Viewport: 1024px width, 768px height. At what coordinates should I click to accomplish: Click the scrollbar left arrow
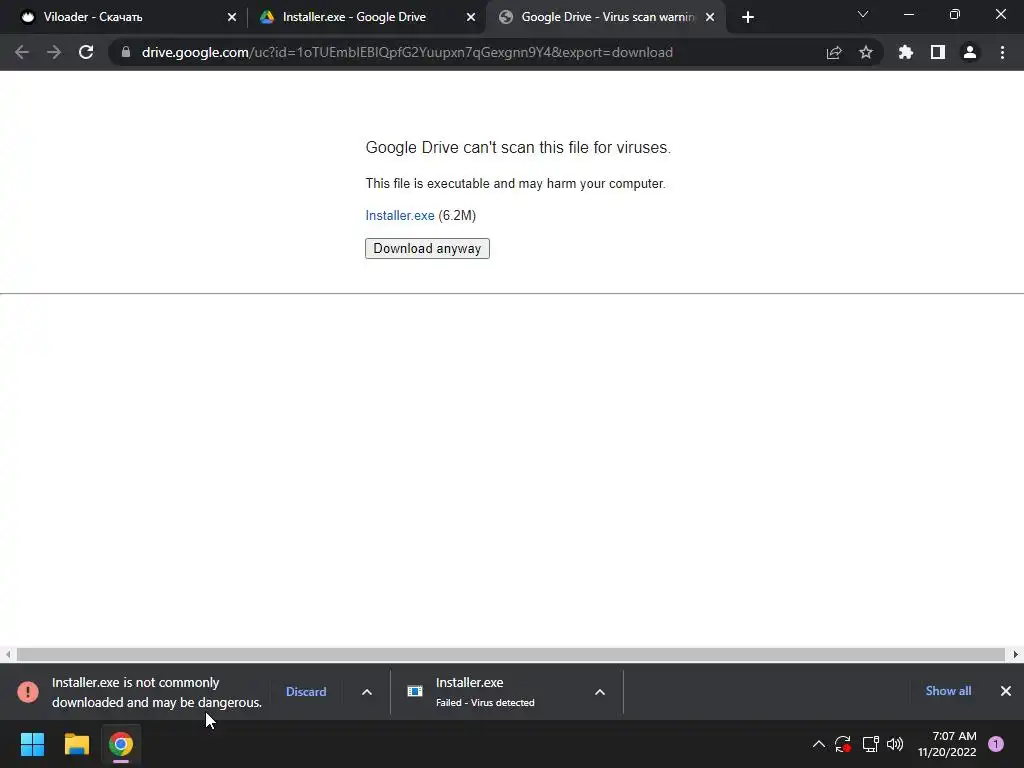coord(8,654)
